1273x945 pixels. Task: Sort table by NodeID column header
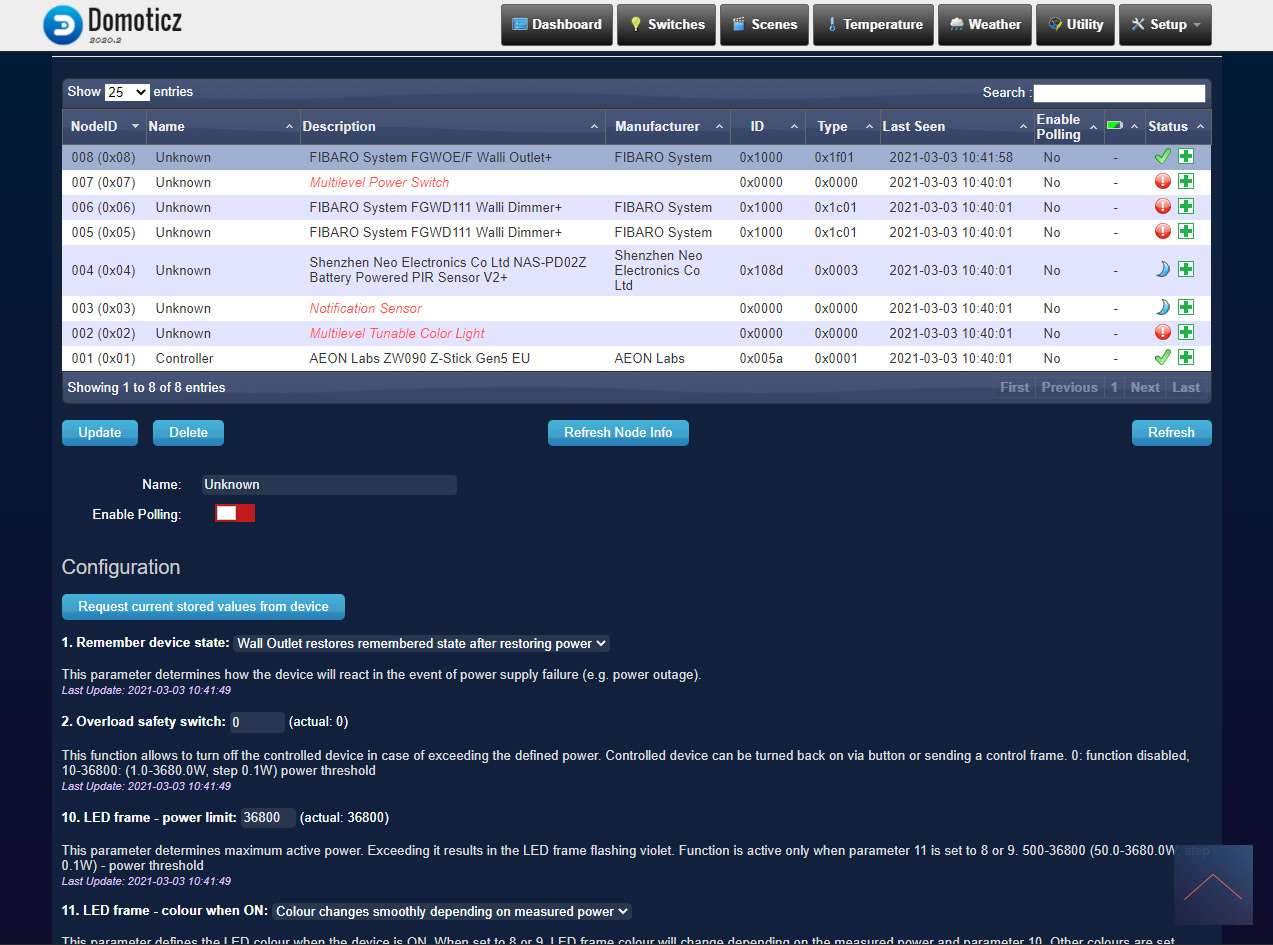click(94, 126)
